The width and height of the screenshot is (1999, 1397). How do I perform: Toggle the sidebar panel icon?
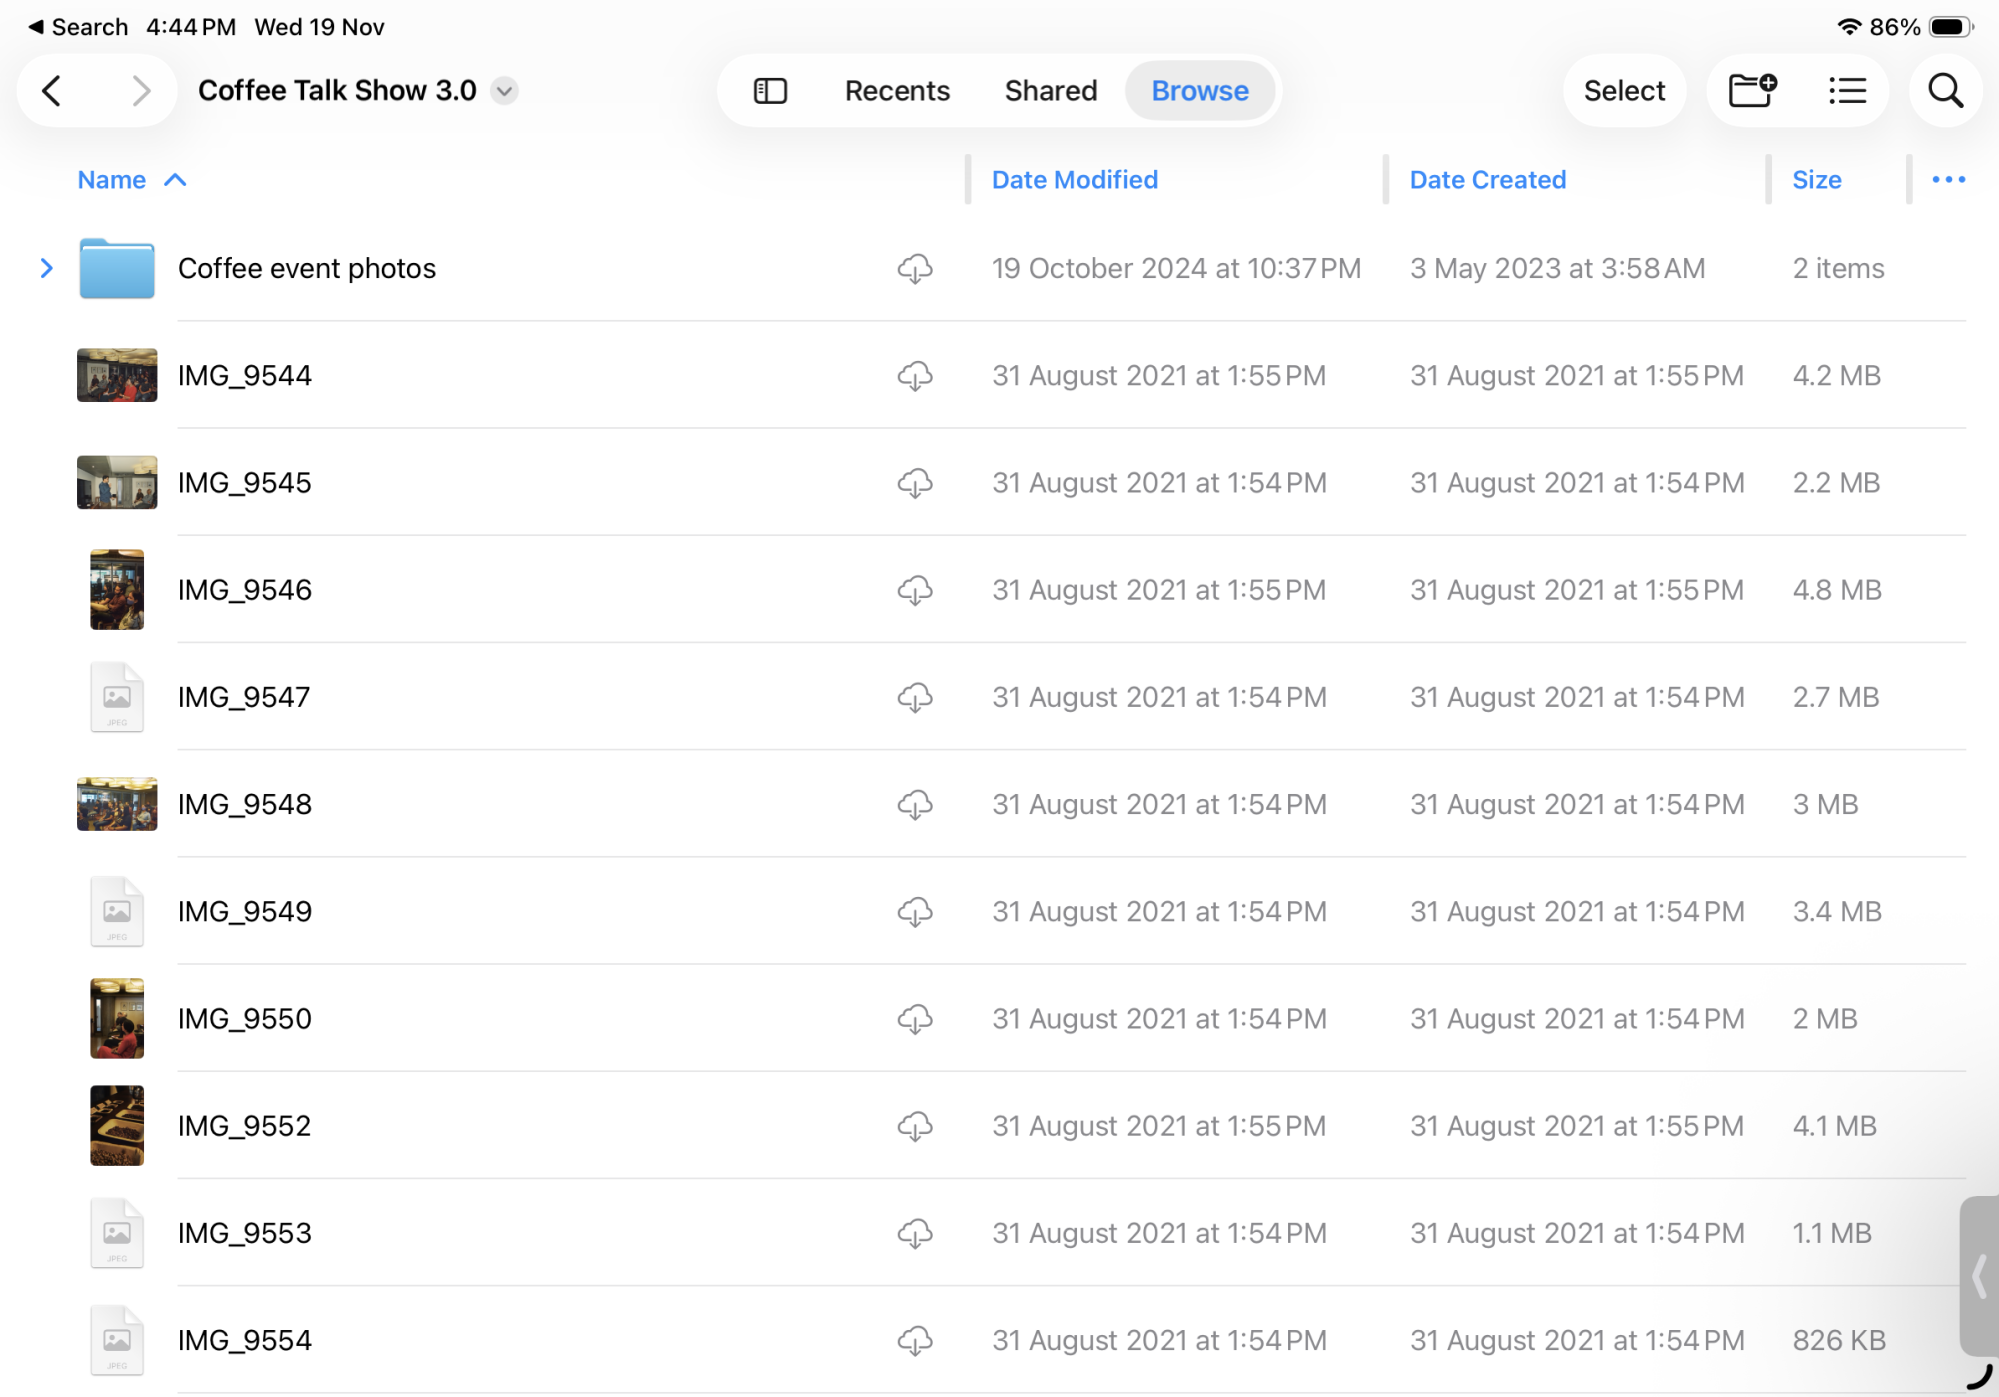pyautogui.click(x=770, y=91)
